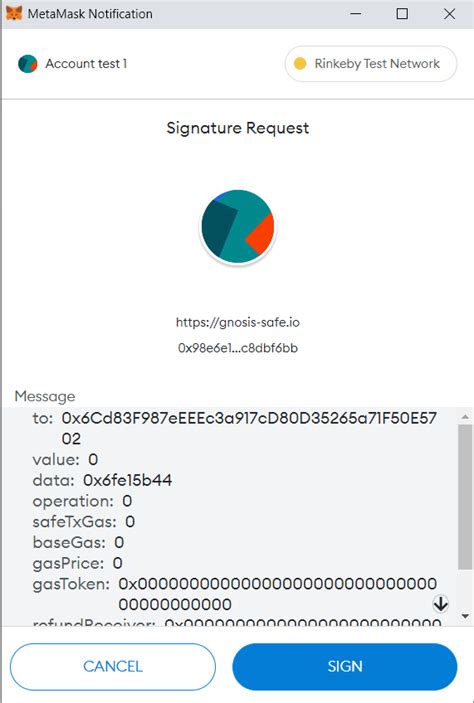Cancel the signature request
Viewport: 474px width, 703px height.
(113, 666)
